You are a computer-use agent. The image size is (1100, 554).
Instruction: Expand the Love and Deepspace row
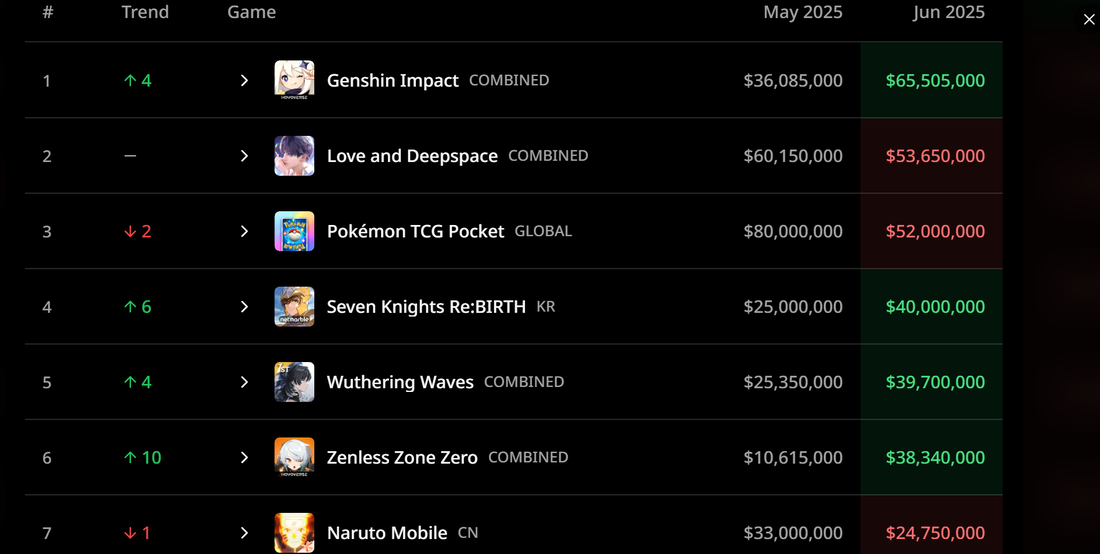244,156
